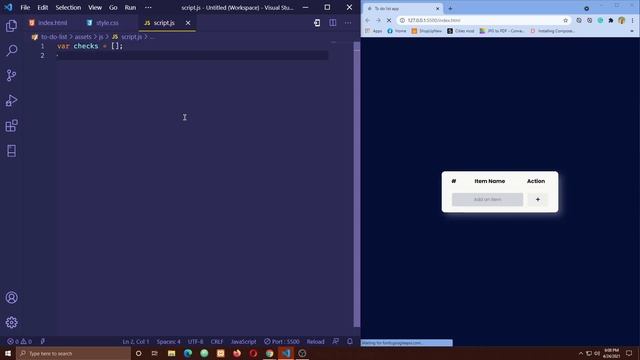Open the Apps bookmark shortcut
This screenshot has height=360, width=640.
[373, 31]
